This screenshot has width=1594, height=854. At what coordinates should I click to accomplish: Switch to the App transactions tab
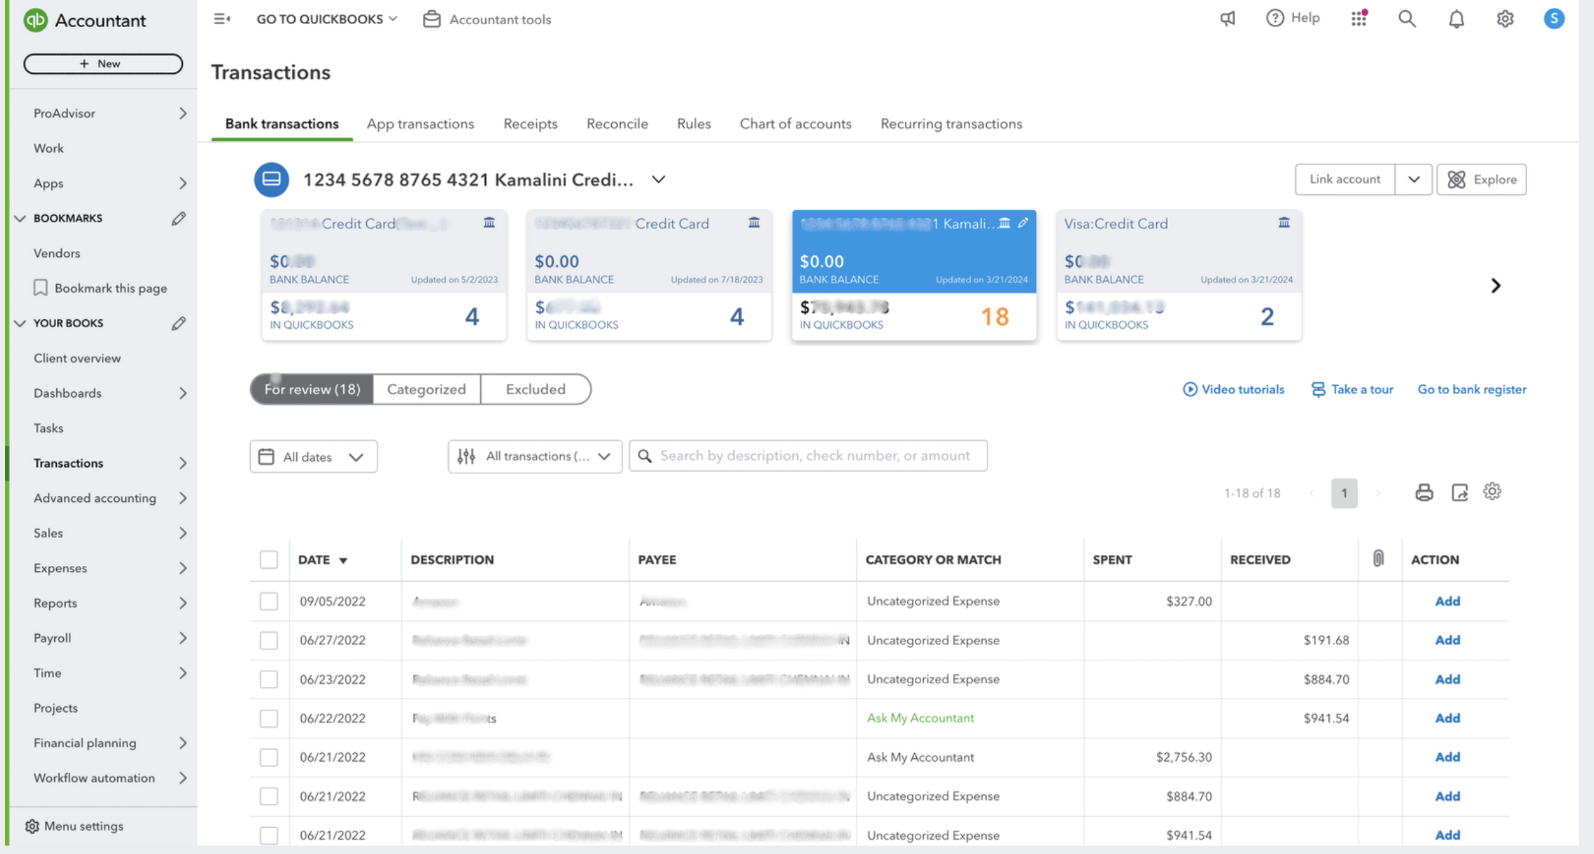420,124
